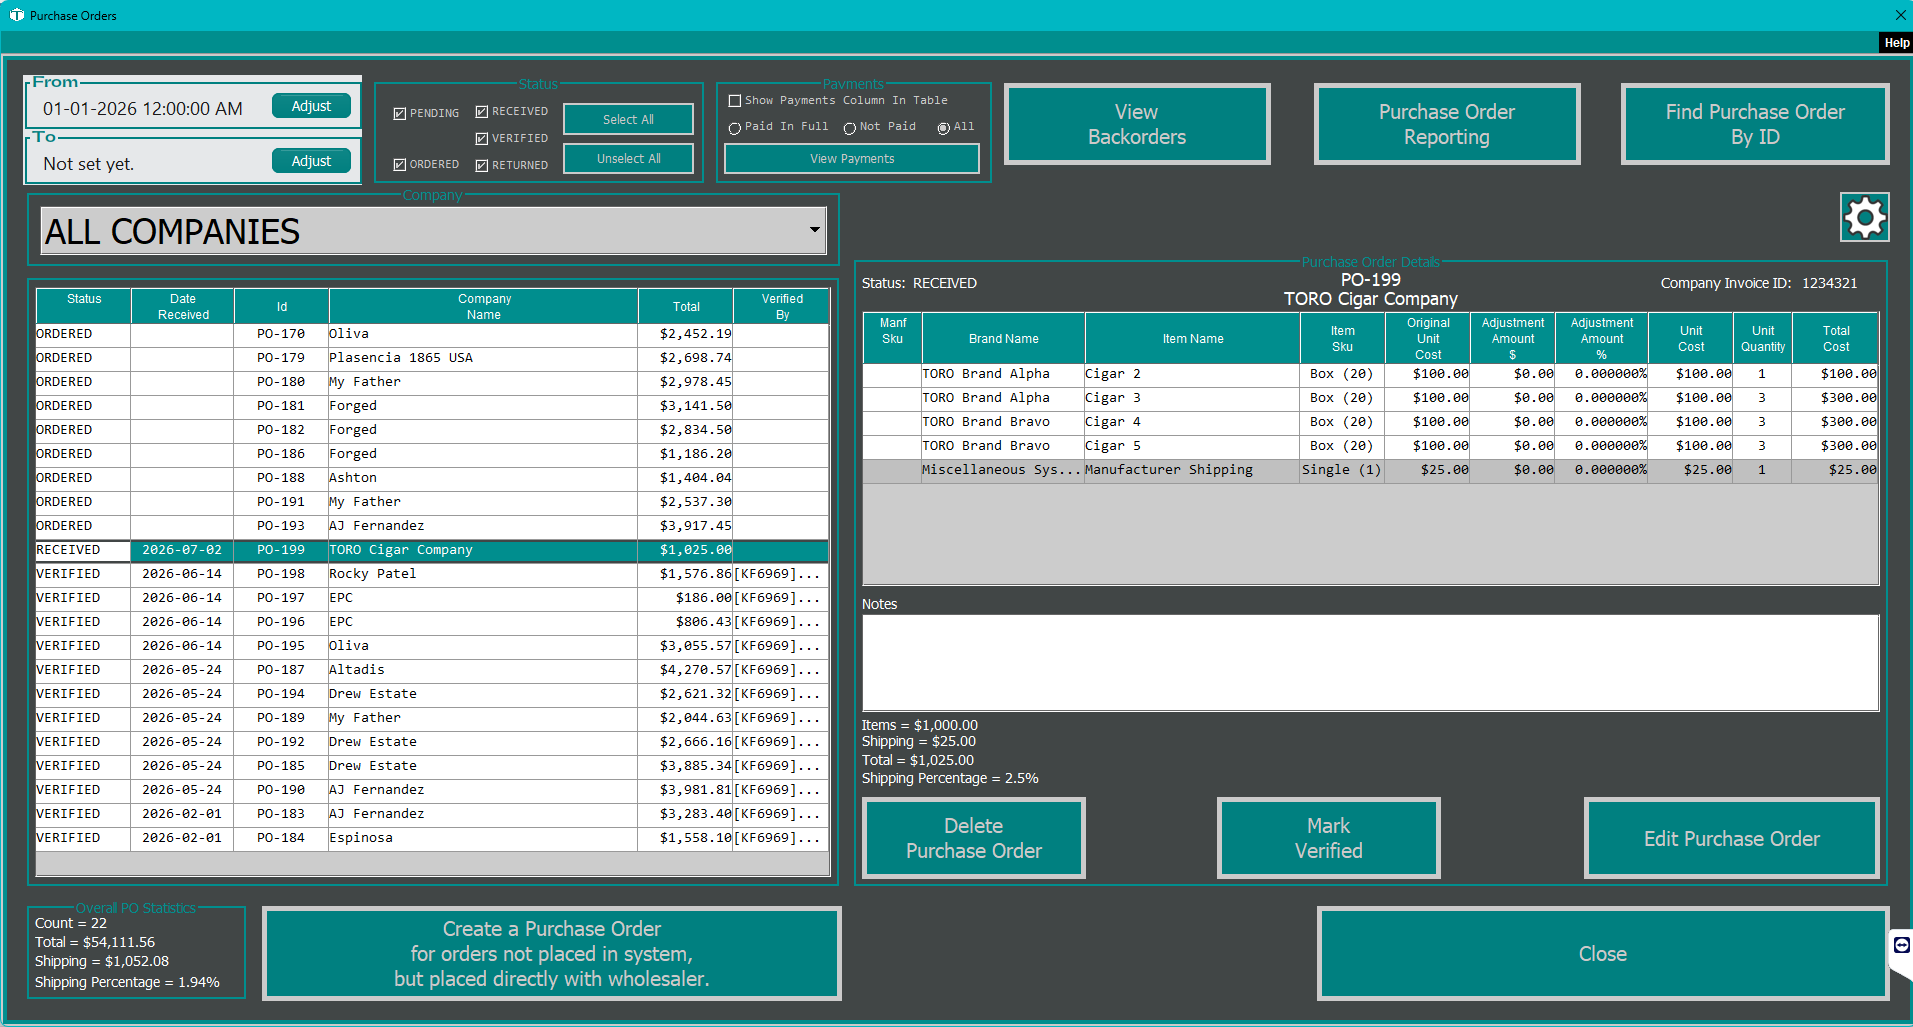Toggle the VERIFIED status checkbox
The image size is (1913, 1027).
pyautogui.click(x=482, y=139)
